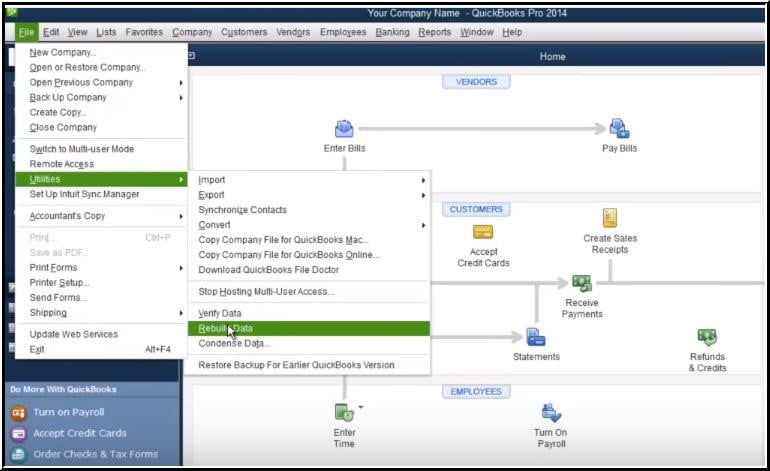Click Order Checks & Tax Forms sidebar icon
Viewport: 770px width, 471px height.
pyautogui.click(x=19, y=455)
